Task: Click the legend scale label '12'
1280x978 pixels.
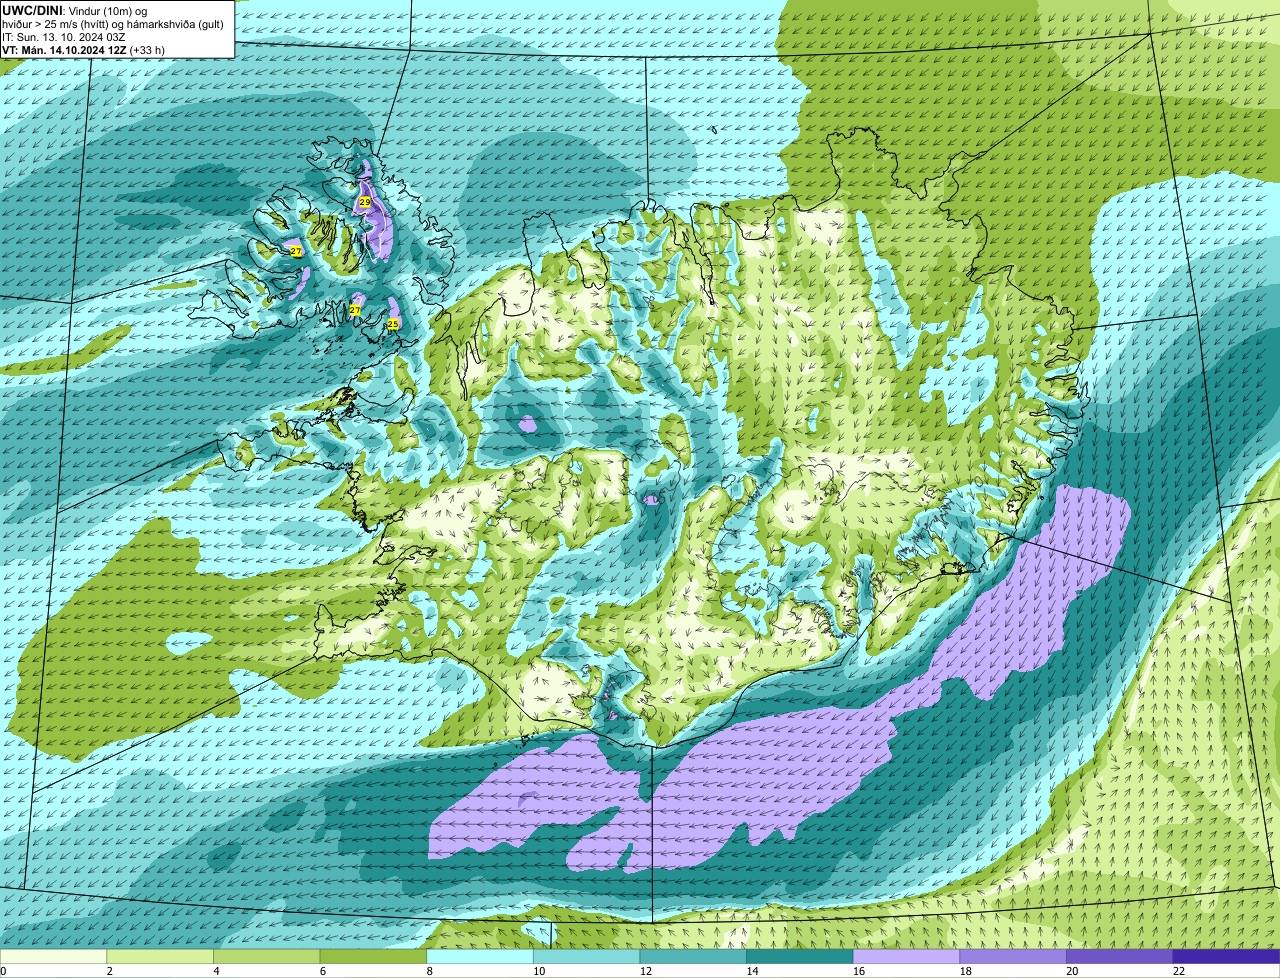Action: pos(646,971)
